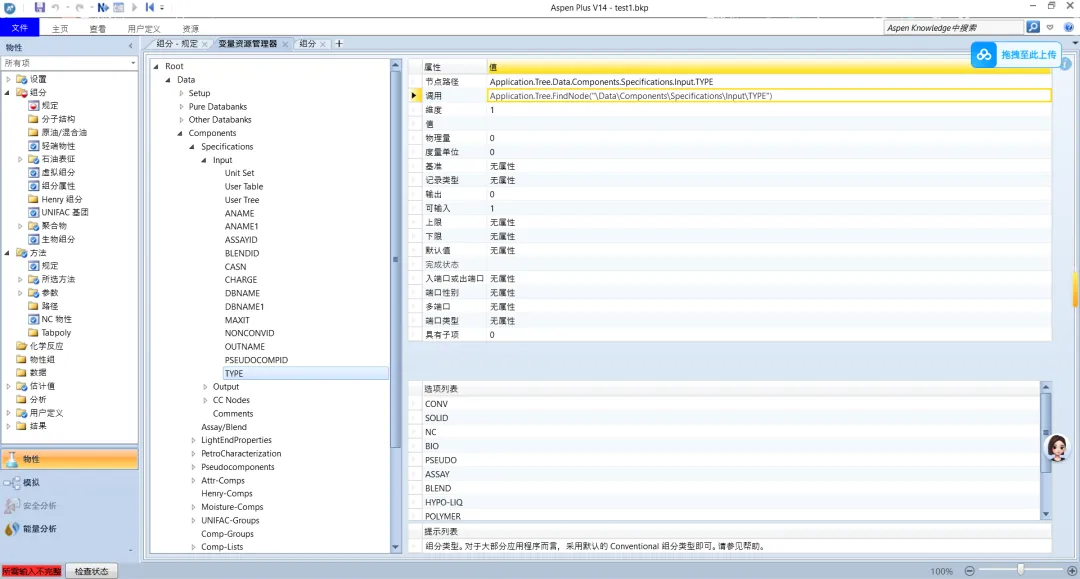The height and width of the screenshot is (579, 1080).
Task: Select the CASN node in variable tree
Action: click(x=235, y=266)
